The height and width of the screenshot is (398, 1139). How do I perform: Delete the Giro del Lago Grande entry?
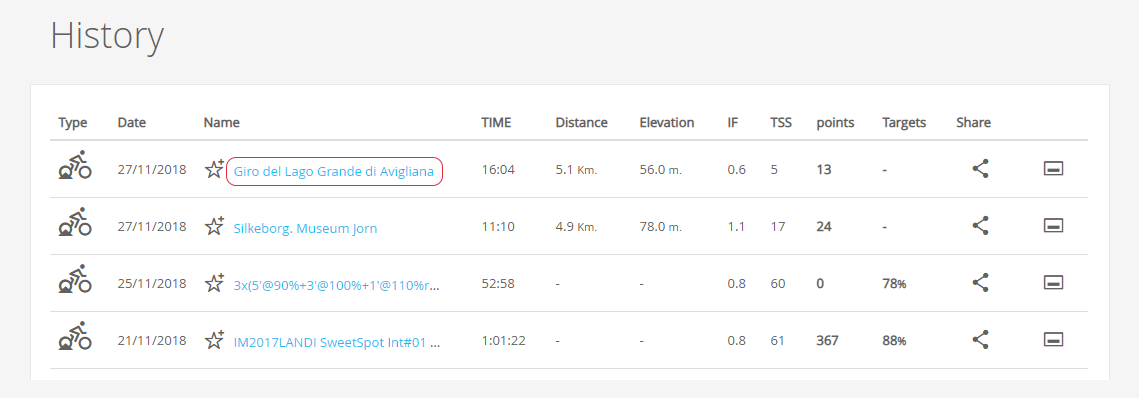tap(1053, 169)
